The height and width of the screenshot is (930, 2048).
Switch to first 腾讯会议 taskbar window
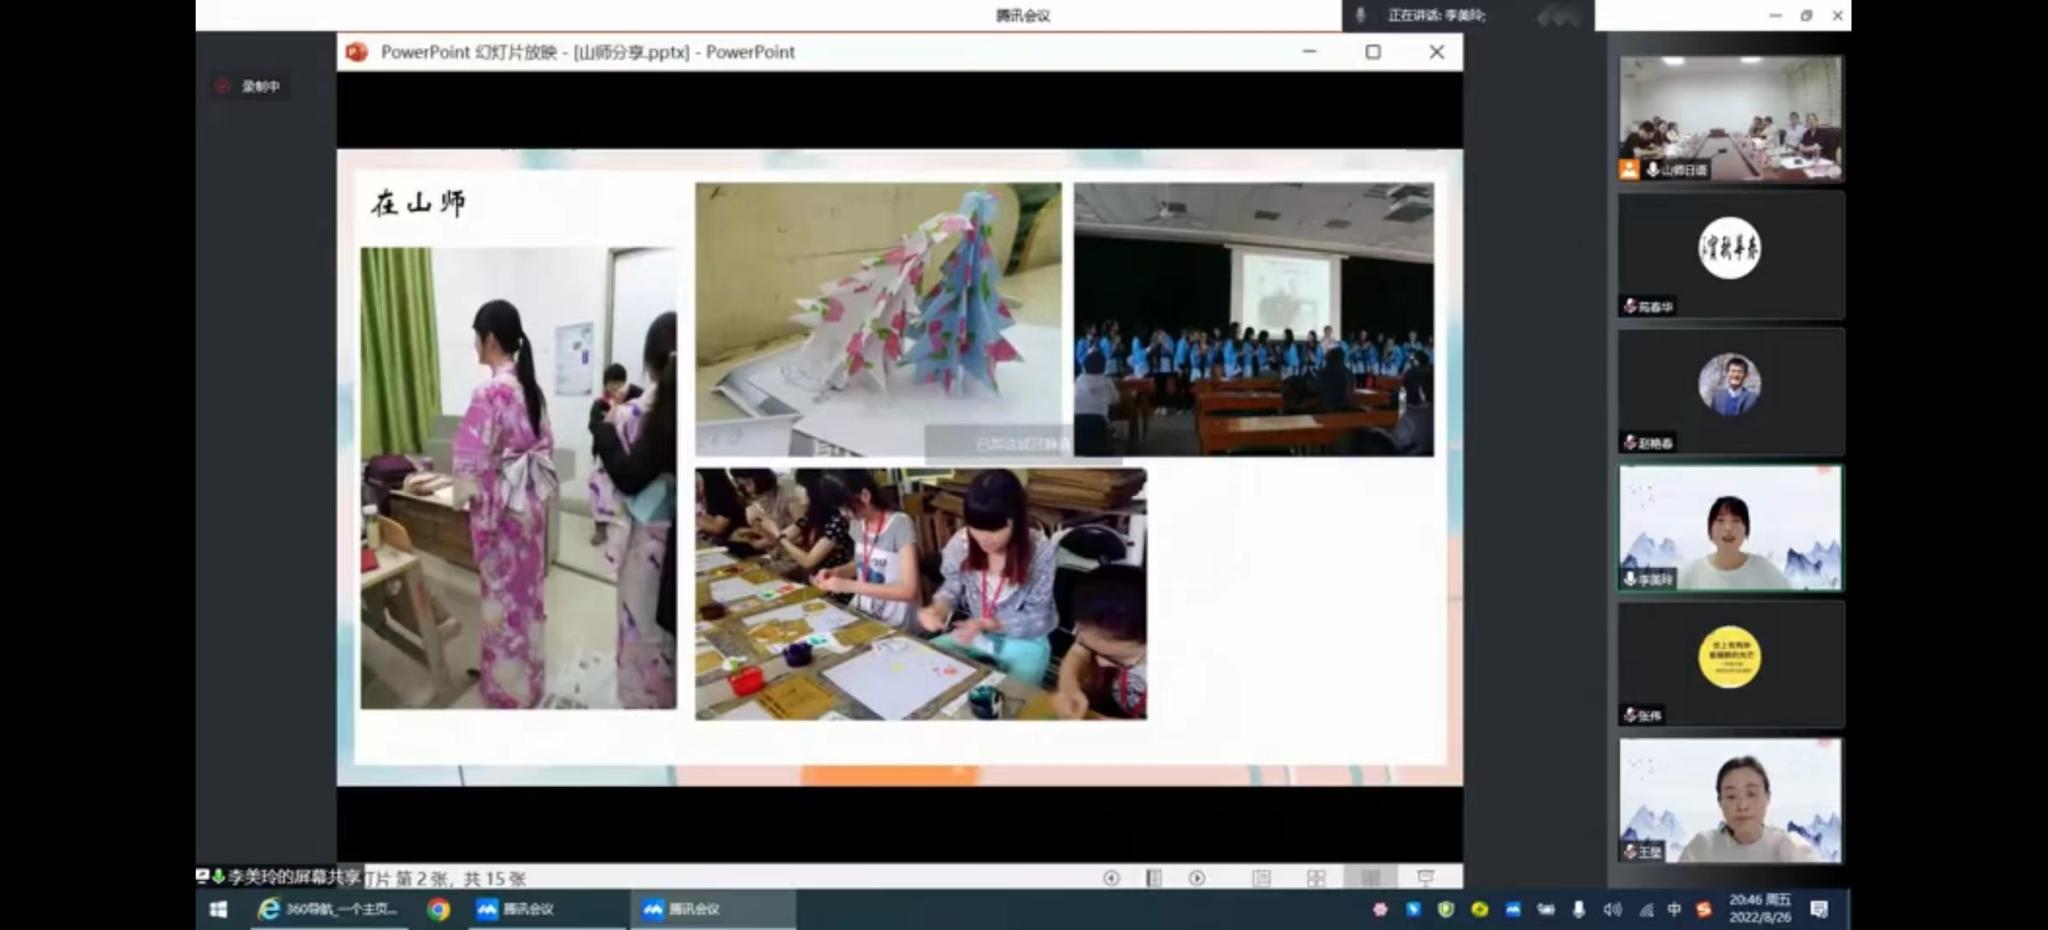(x=517, y=909)
